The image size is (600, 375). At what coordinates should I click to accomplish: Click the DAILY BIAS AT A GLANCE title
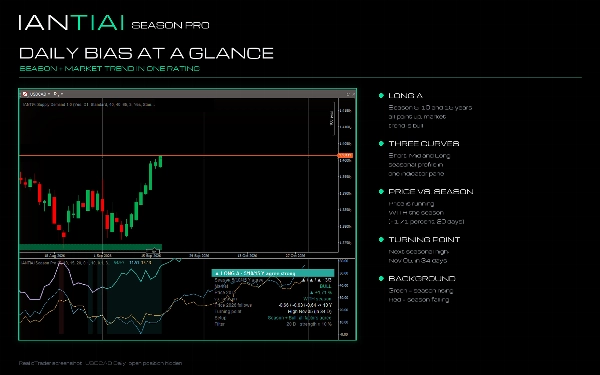tap(146, 53)
